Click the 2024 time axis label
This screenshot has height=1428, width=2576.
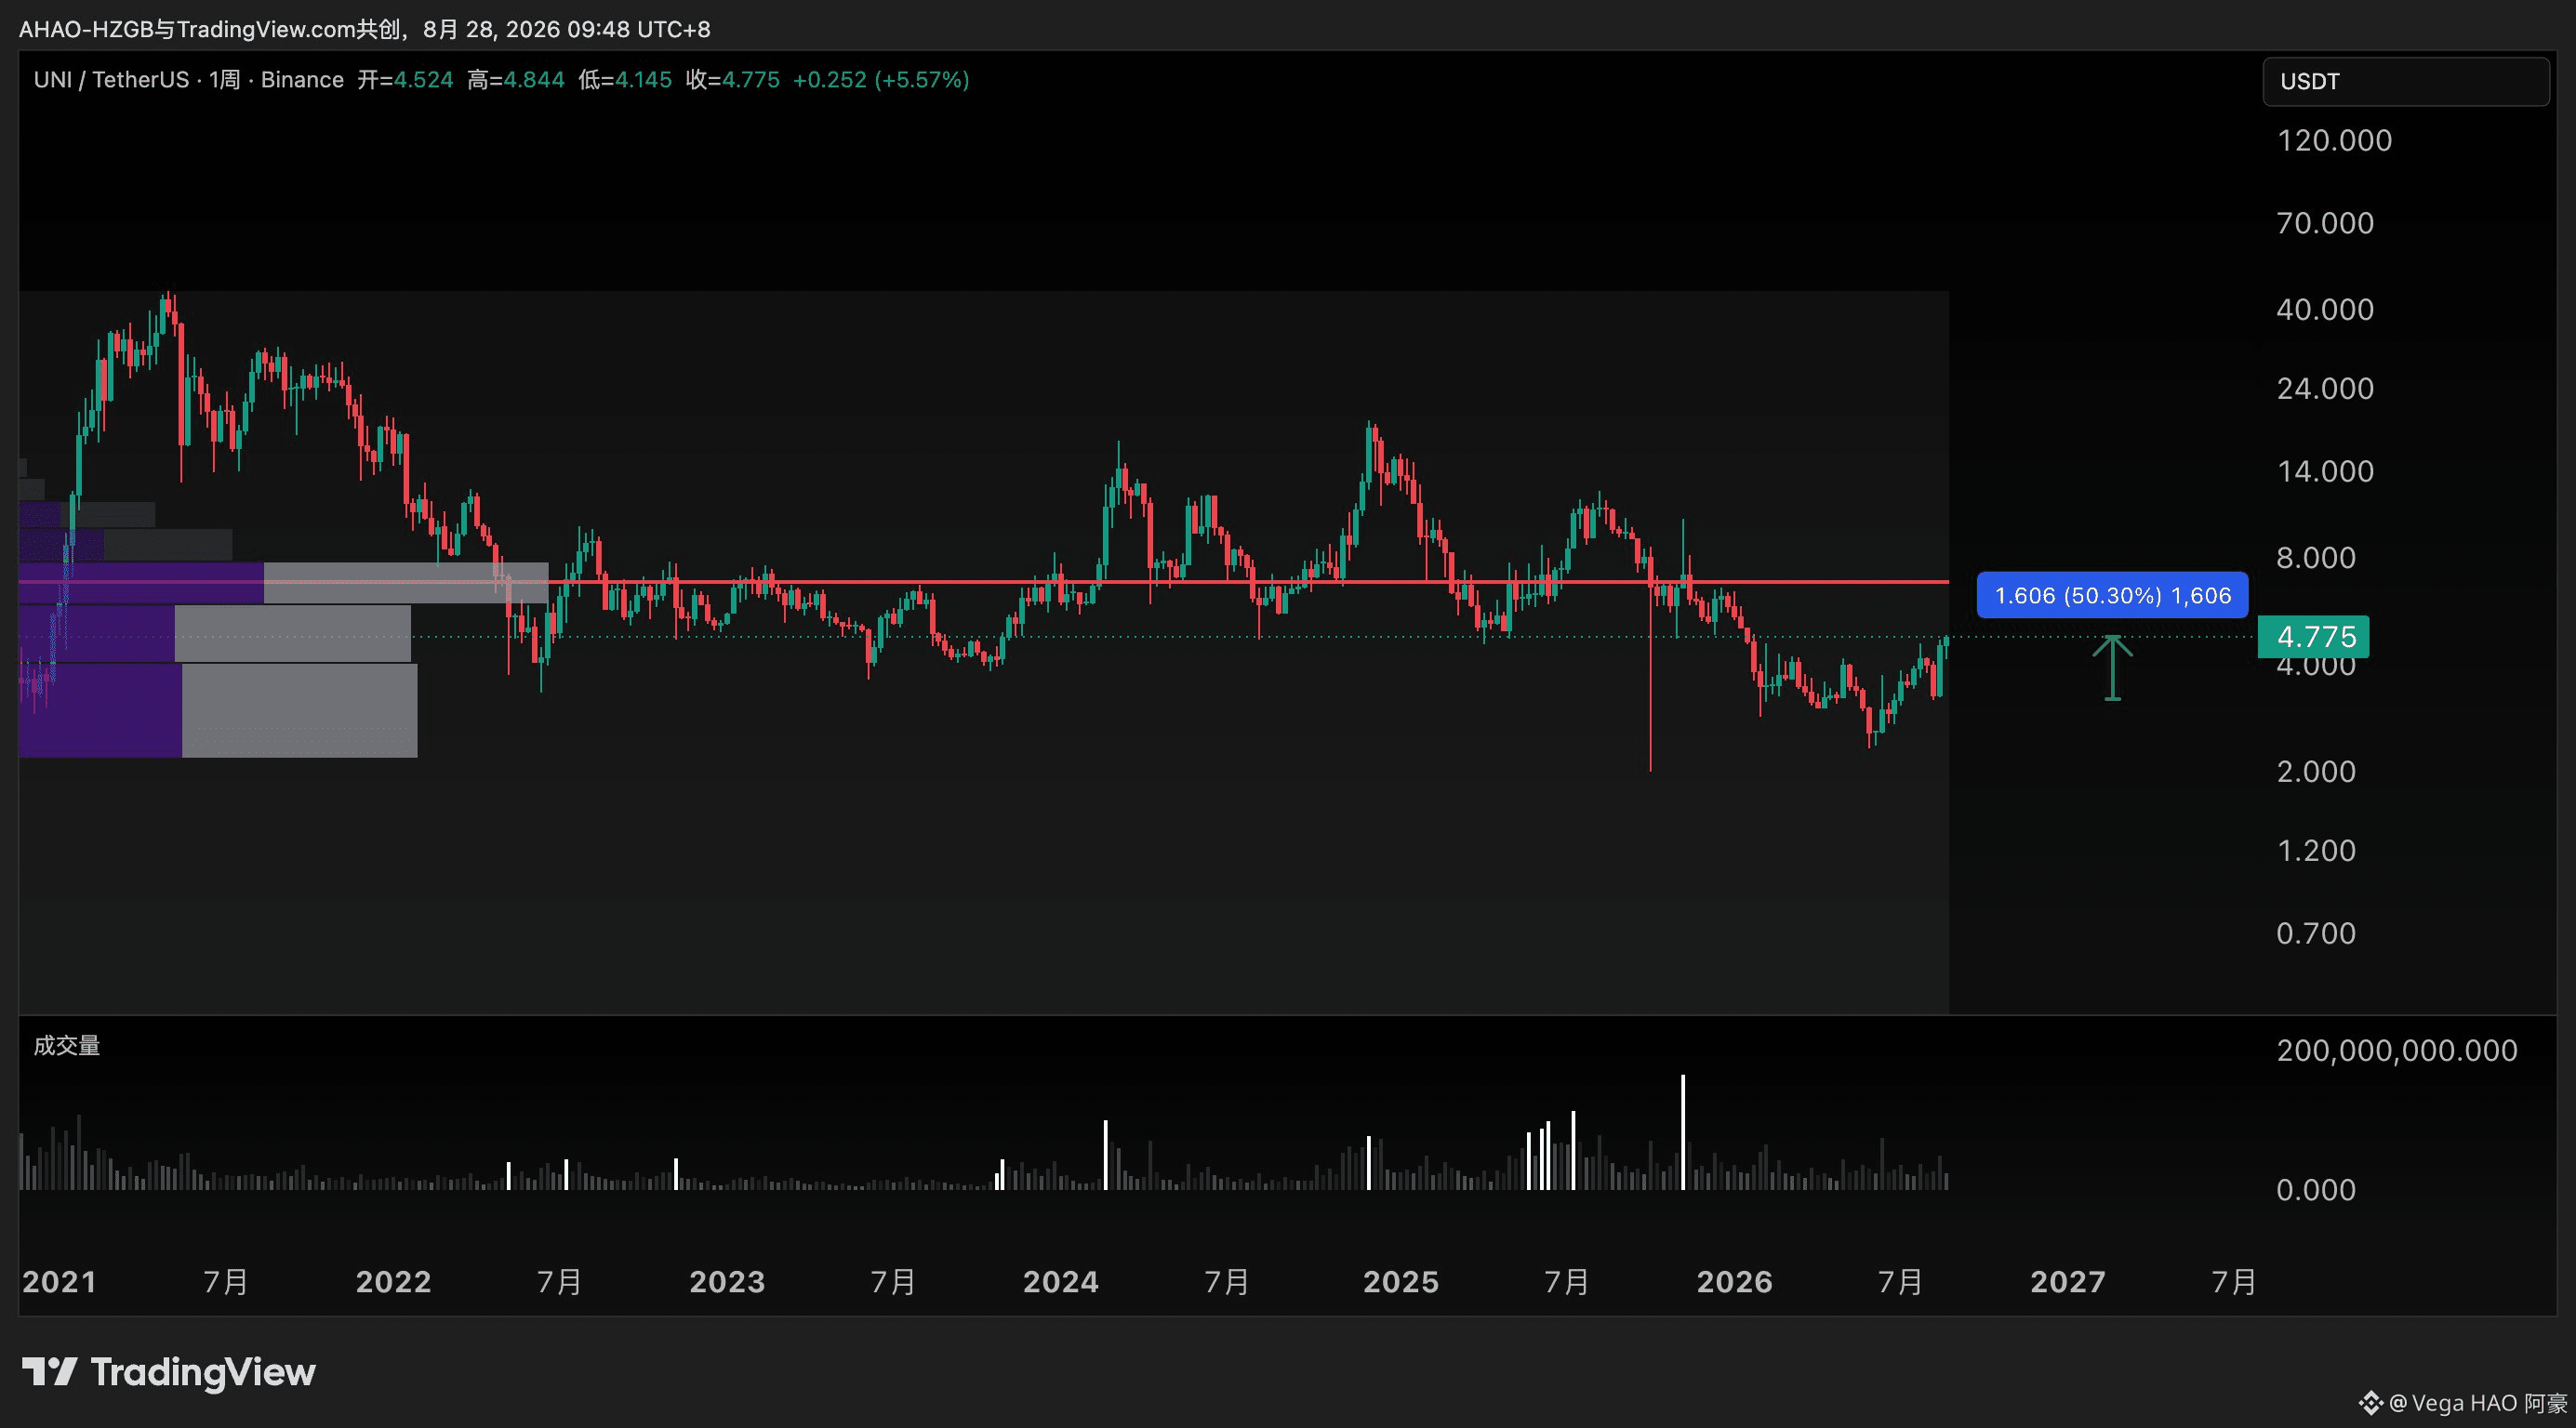tap(1061, 1282)
